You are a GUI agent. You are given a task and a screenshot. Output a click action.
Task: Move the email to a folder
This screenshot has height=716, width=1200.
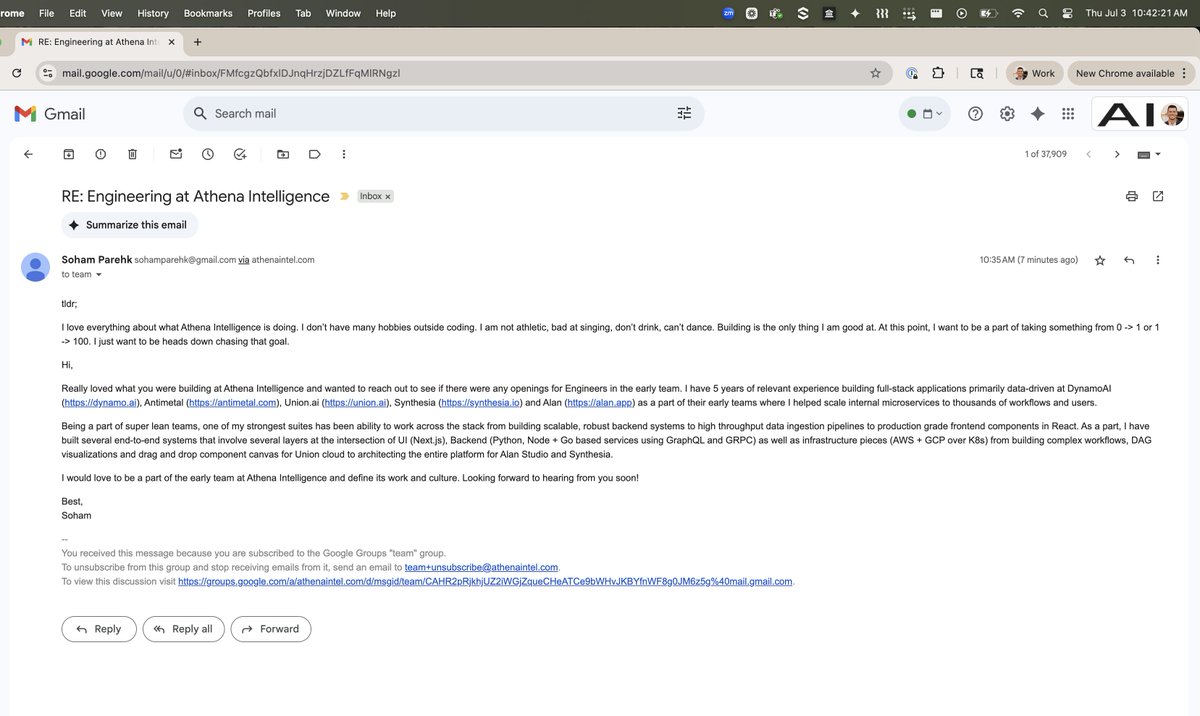[283, 154]
